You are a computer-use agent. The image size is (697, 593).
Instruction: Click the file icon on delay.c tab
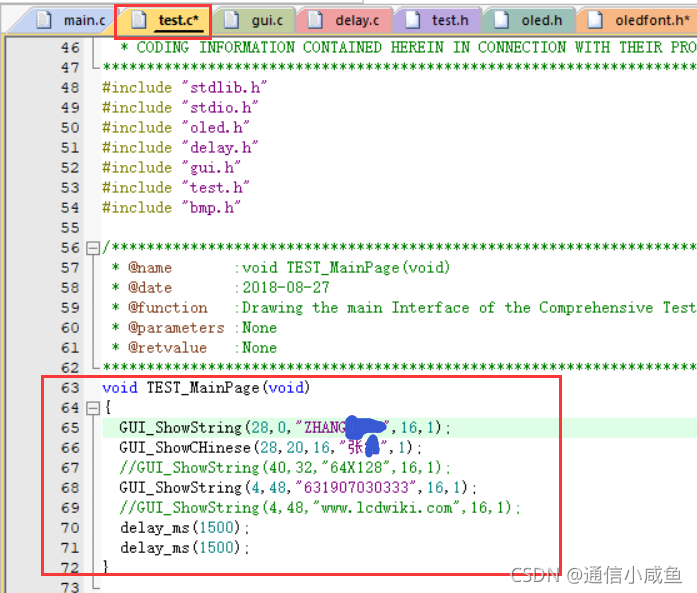click(x=315, y=20)
